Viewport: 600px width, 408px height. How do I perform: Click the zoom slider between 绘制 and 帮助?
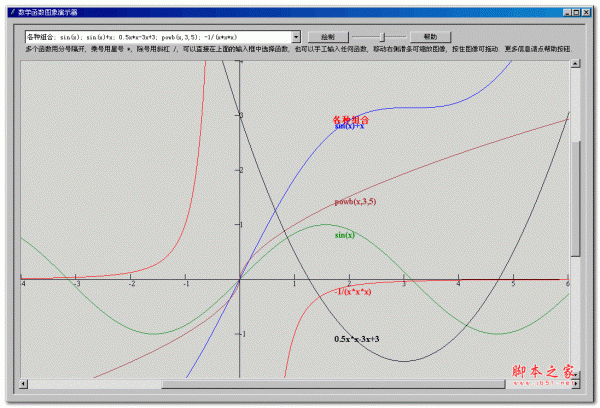[x=381, y=36]
